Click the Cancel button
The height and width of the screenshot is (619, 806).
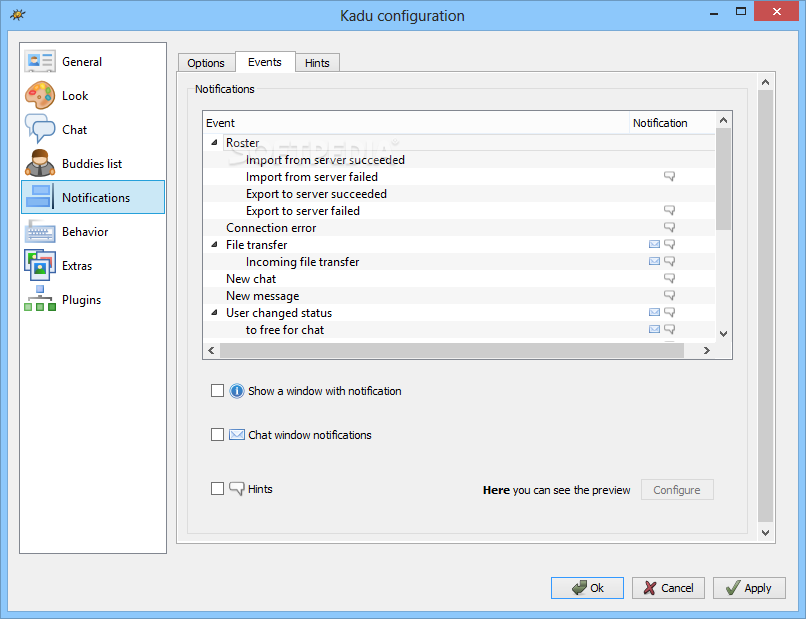(668, 588)
